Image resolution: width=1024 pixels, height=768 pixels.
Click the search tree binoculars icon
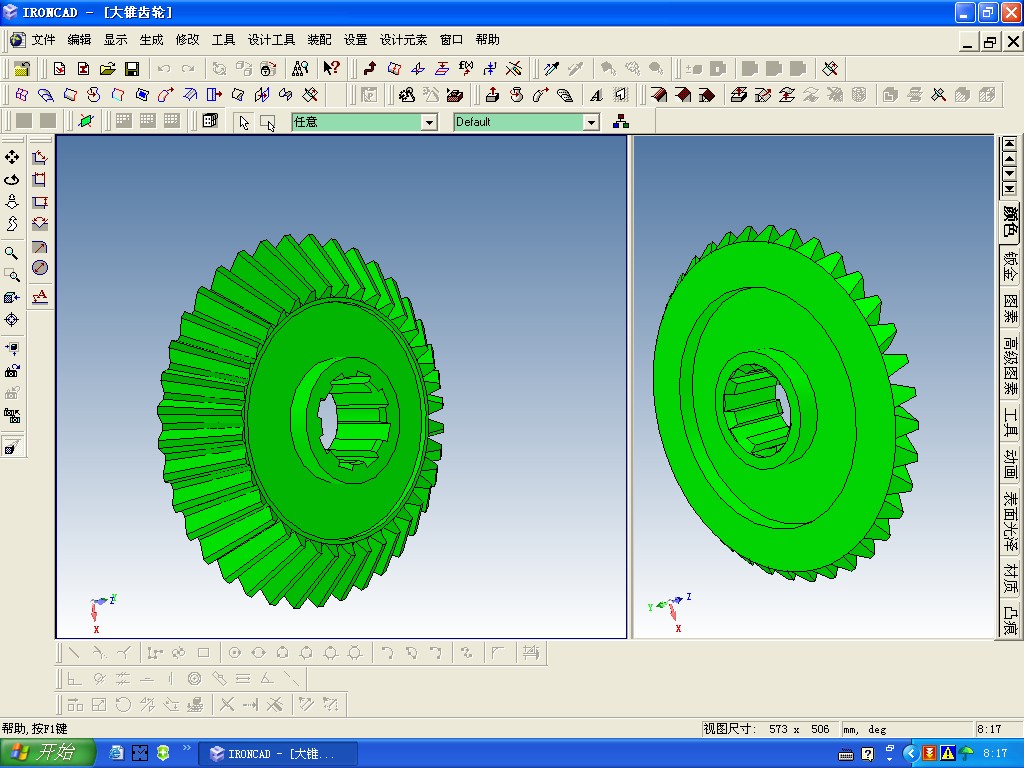click(300, 68)
